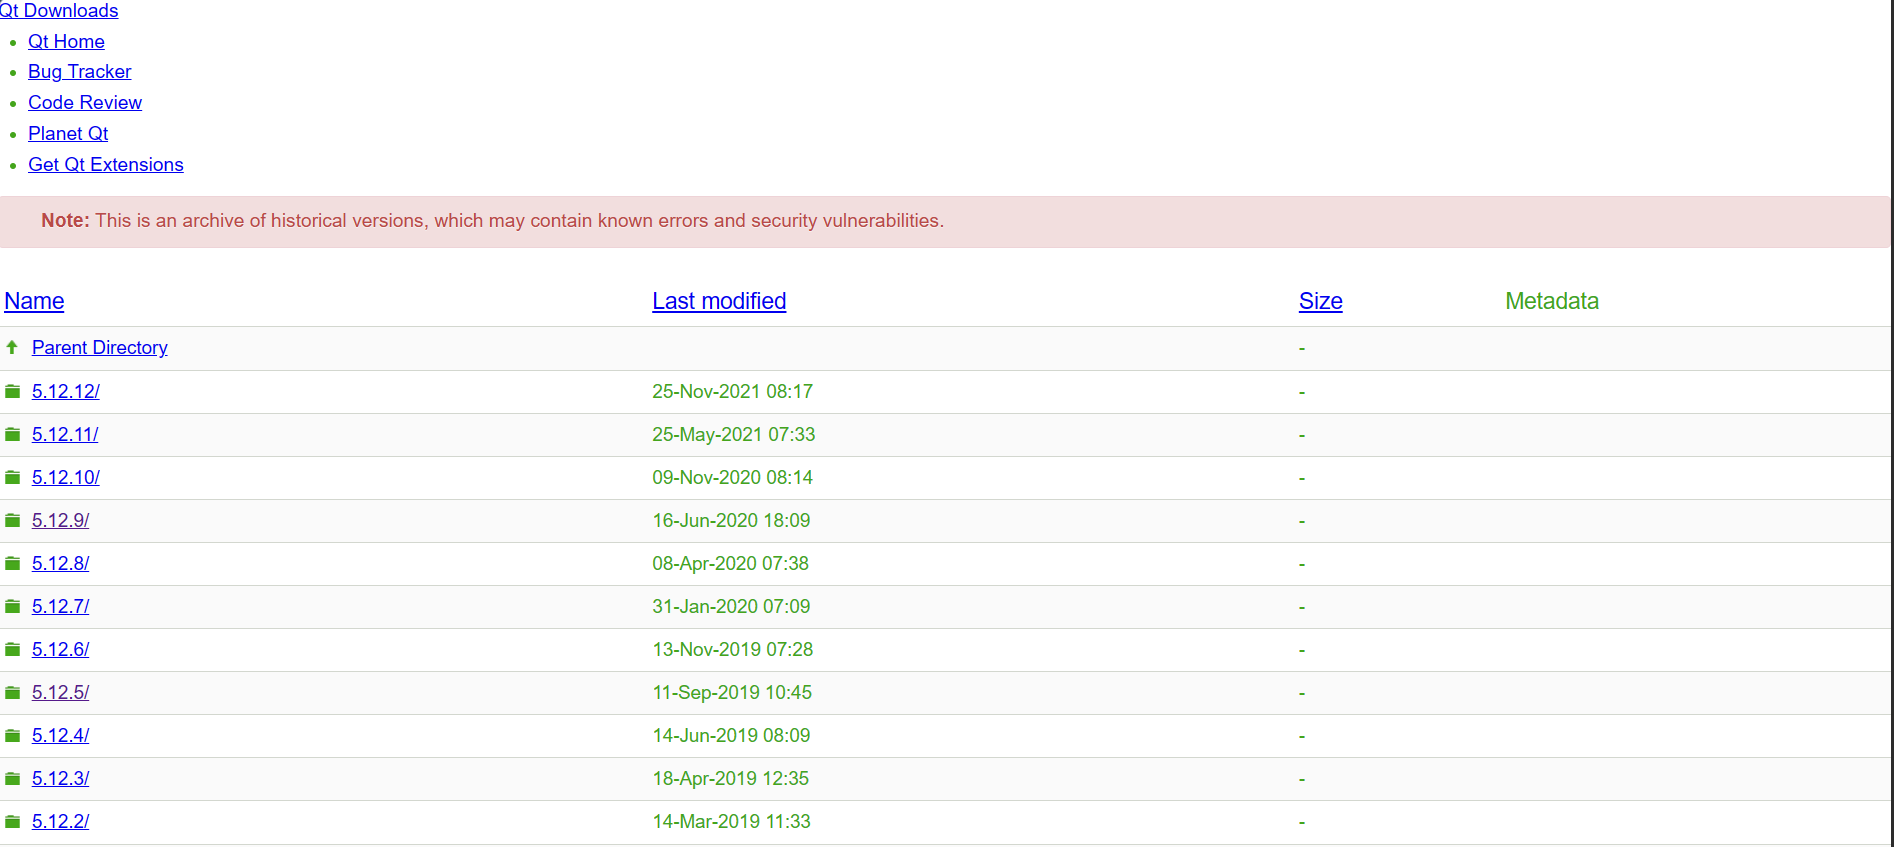Screen dimensions: 1894x847
Task: Click the folder icon beside 5.12.10/
Action: (12, 477)
